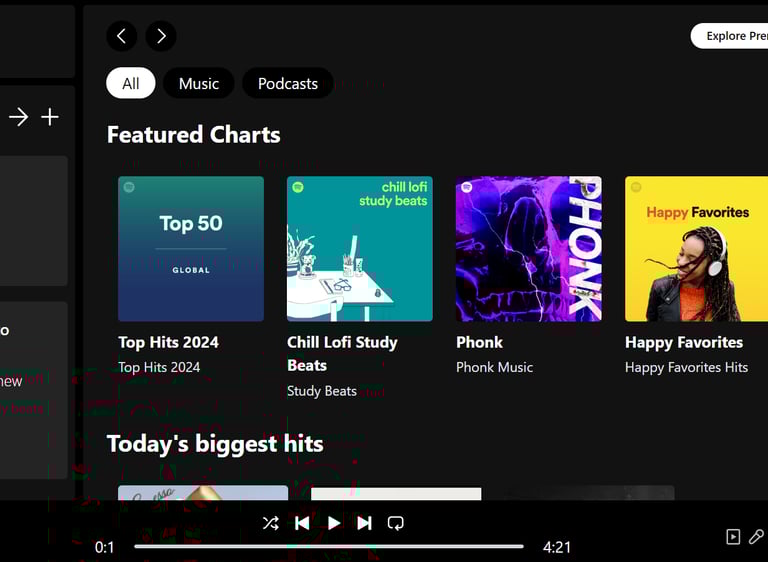This screenshot has height=562, width=768.
Task: Open the Phonk playlist cover
Action: point(529,249)
